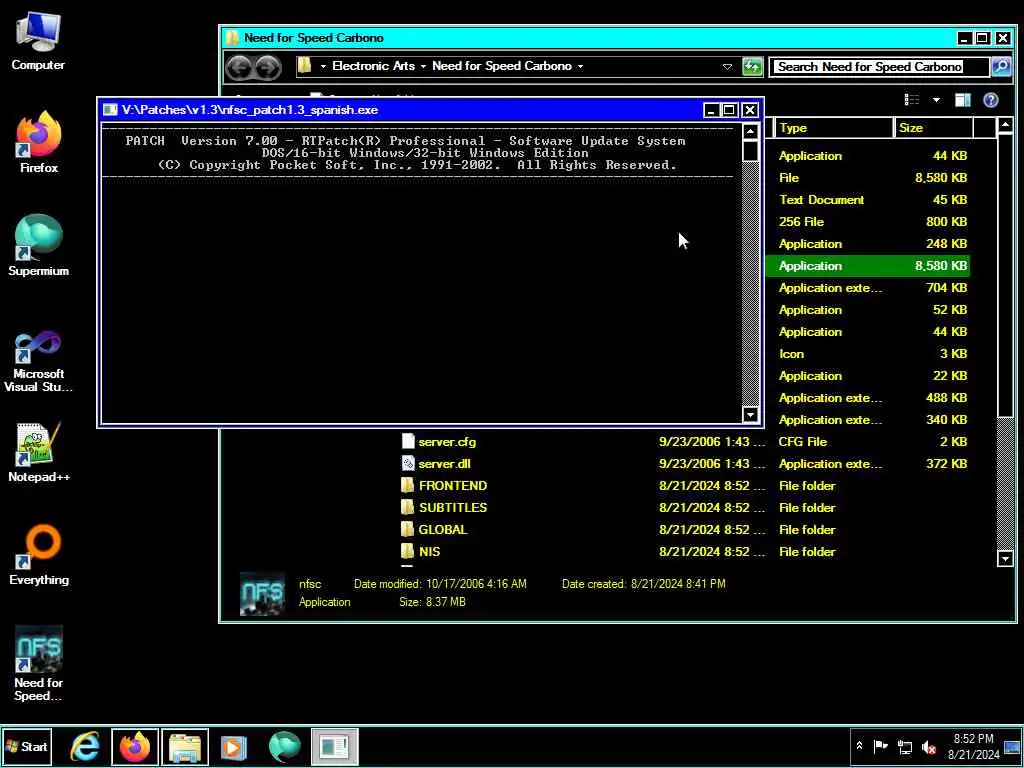Select the Need for Speed Carbono breadcrumb
The image size is (1024, 768).
(x=502, y=66)
